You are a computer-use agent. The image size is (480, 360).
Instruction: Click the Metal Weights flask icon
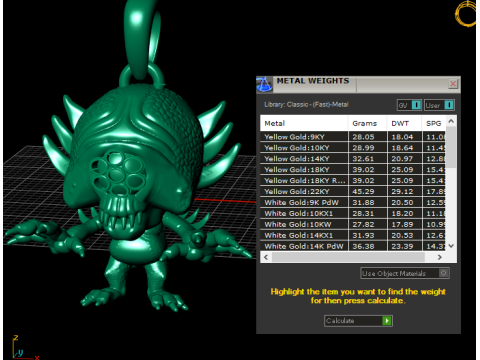coord(264,84)
